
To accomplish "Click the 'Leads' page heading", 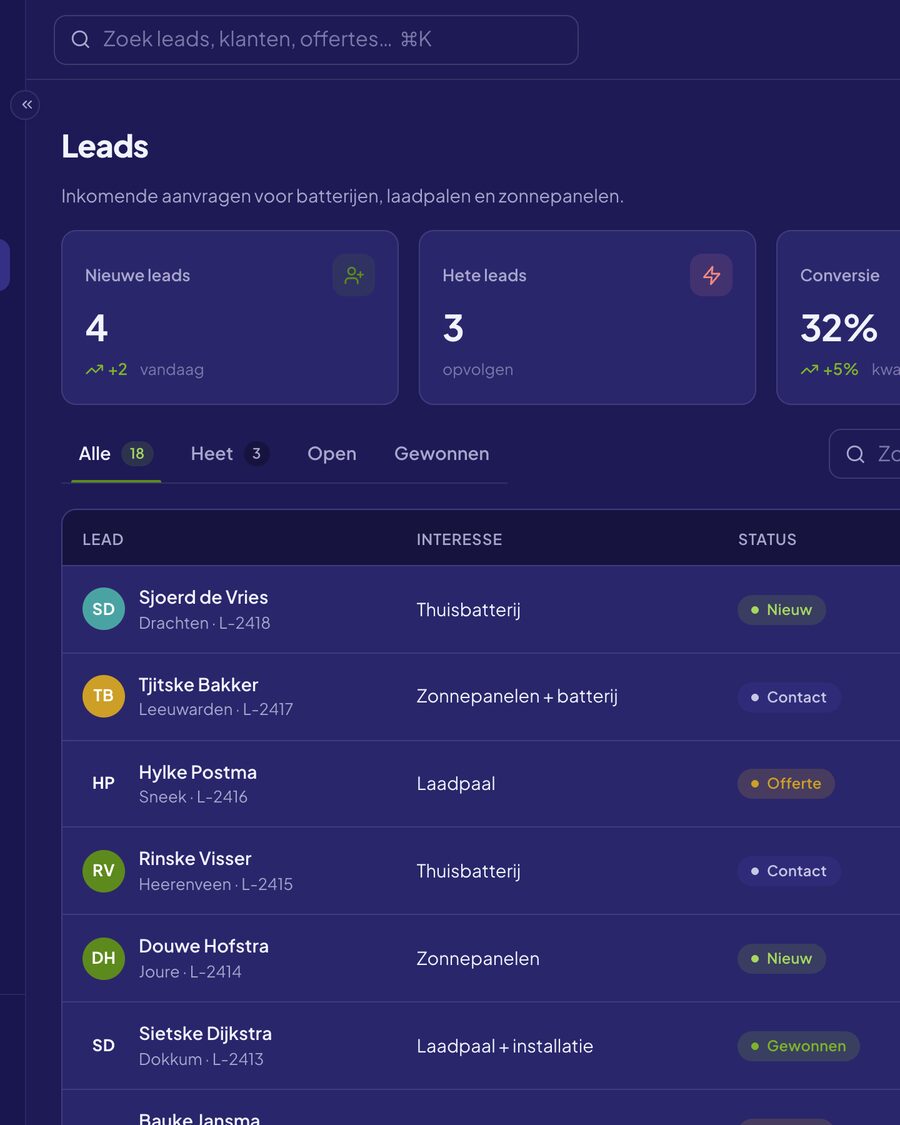I will coord(105,146).
